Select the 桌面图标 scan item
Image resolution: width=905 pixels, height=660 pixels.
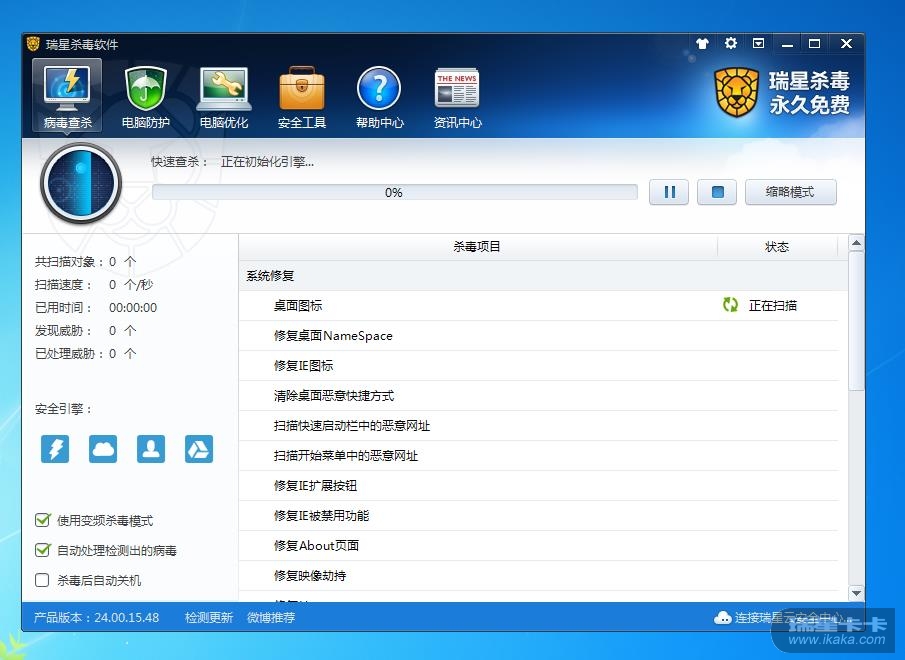click(538, 306)
